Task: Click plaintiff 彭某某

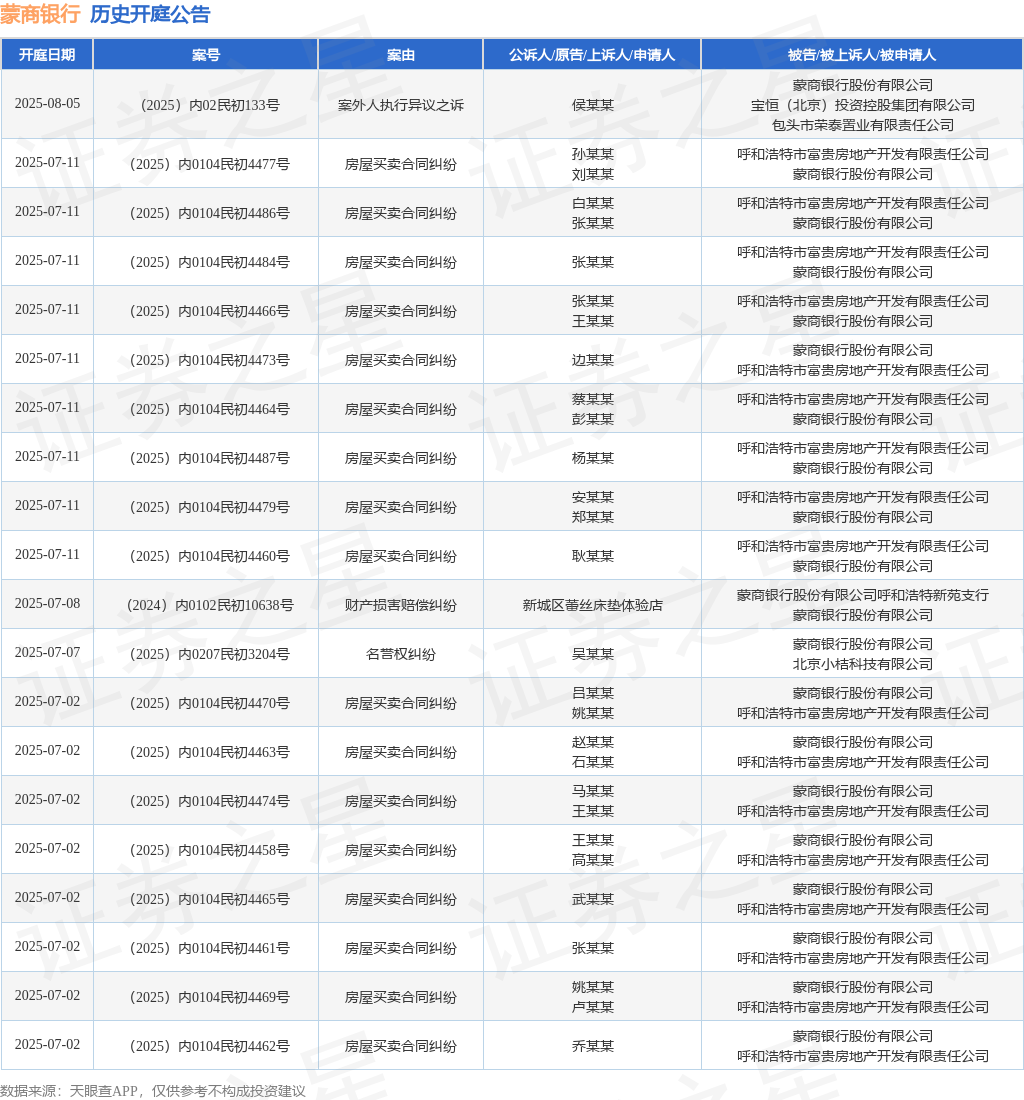Action: point(593,420)
